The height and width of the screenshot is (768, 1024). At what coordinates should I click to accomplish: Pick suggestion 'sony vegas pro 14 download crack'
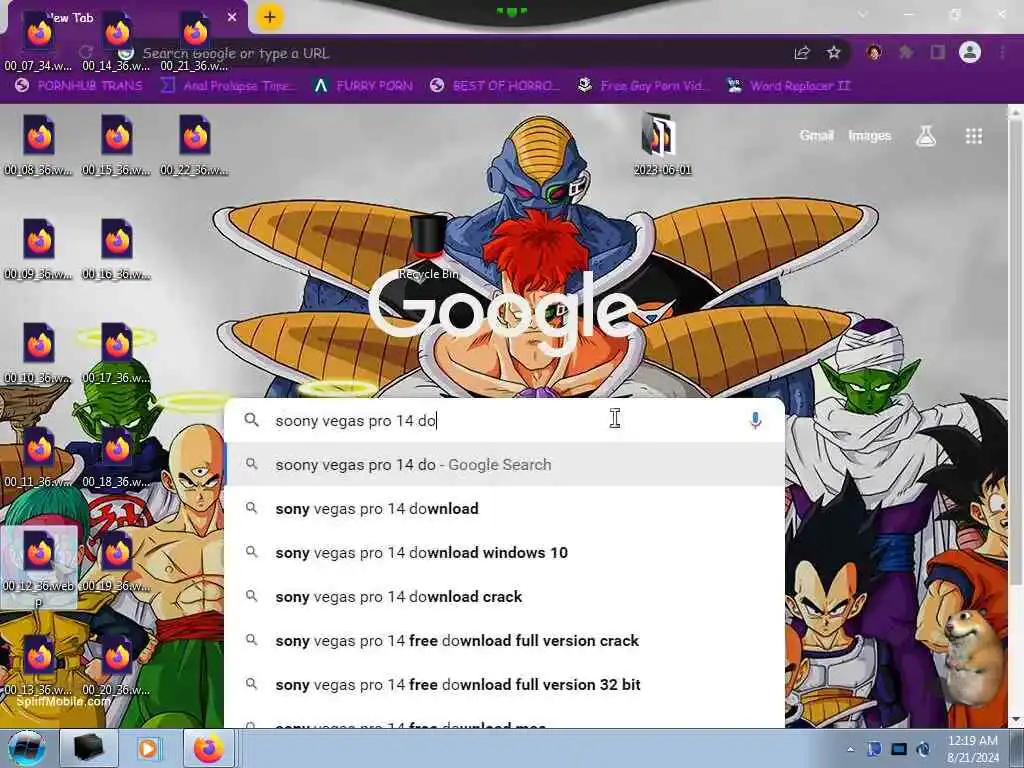[505, 596]
